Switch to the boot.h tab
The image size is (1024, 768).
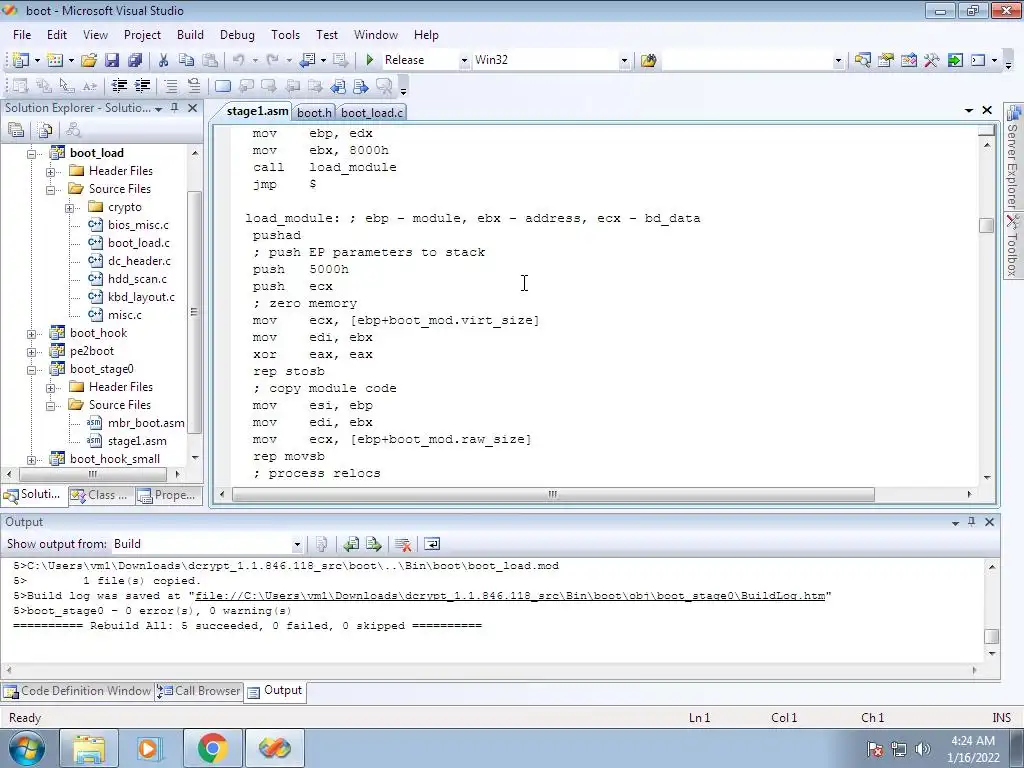click(314, 112)
